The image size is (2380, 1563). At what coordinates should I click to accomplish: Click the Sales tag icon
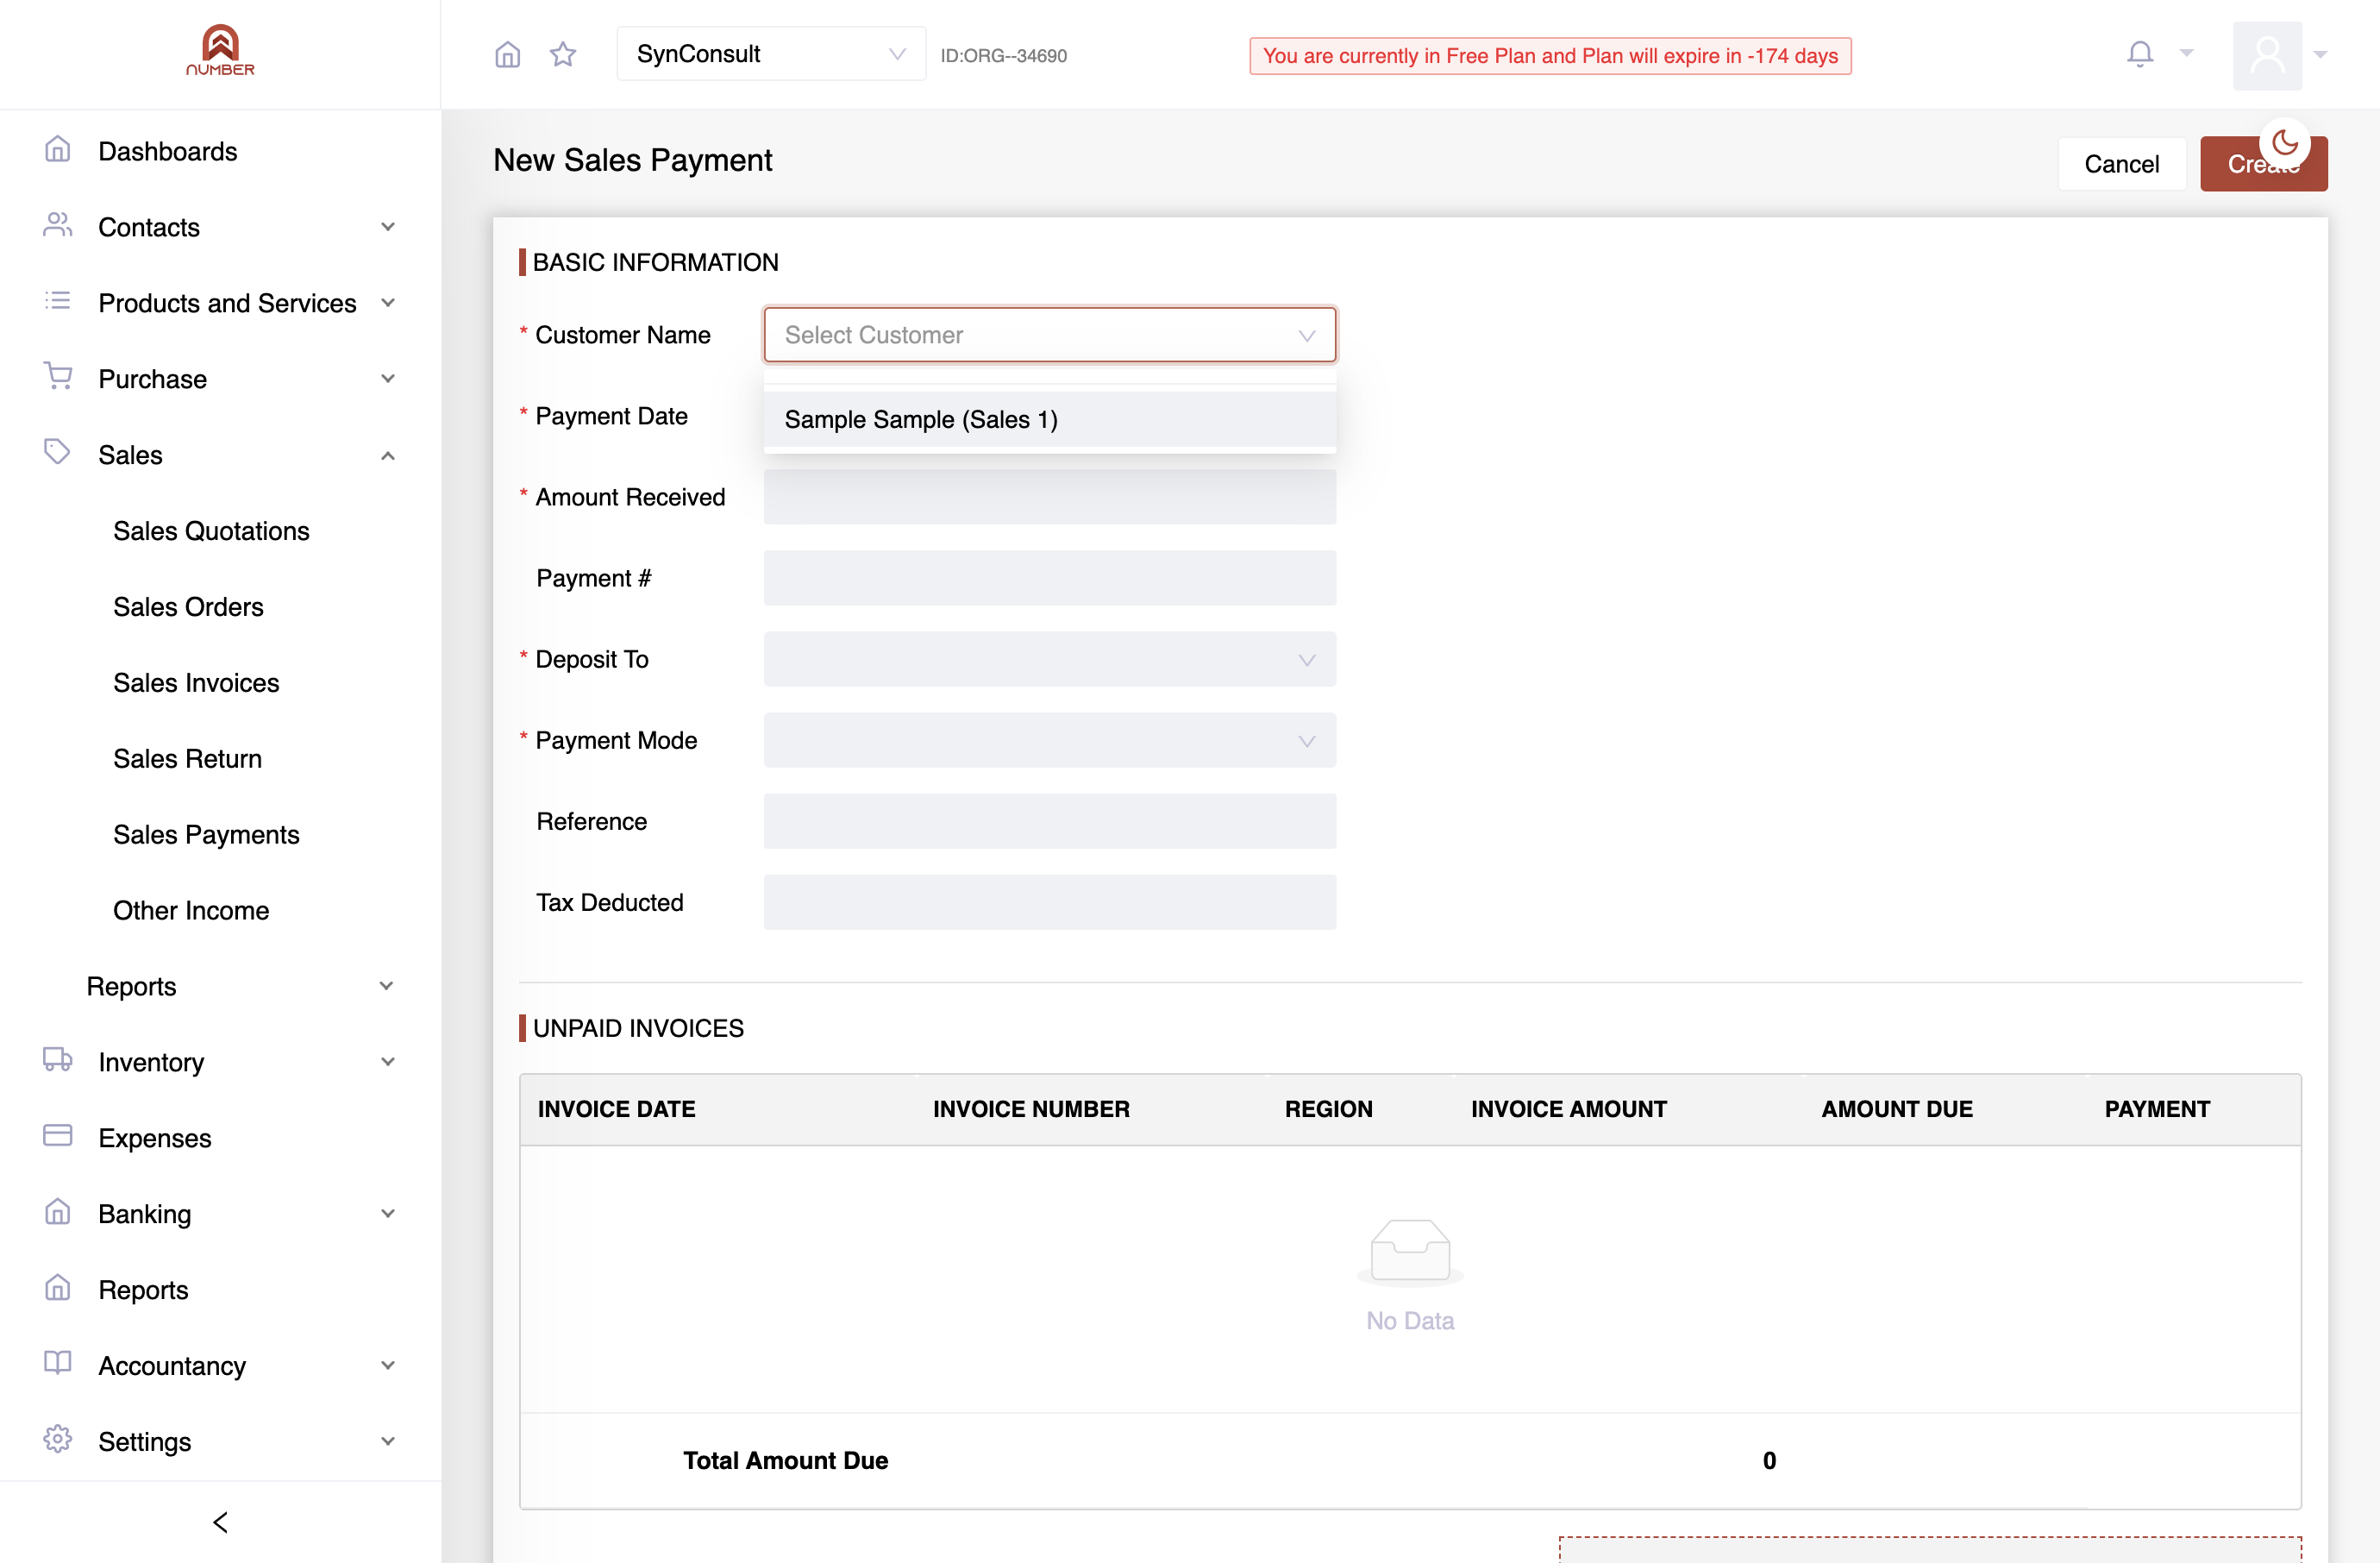(58, 453)
